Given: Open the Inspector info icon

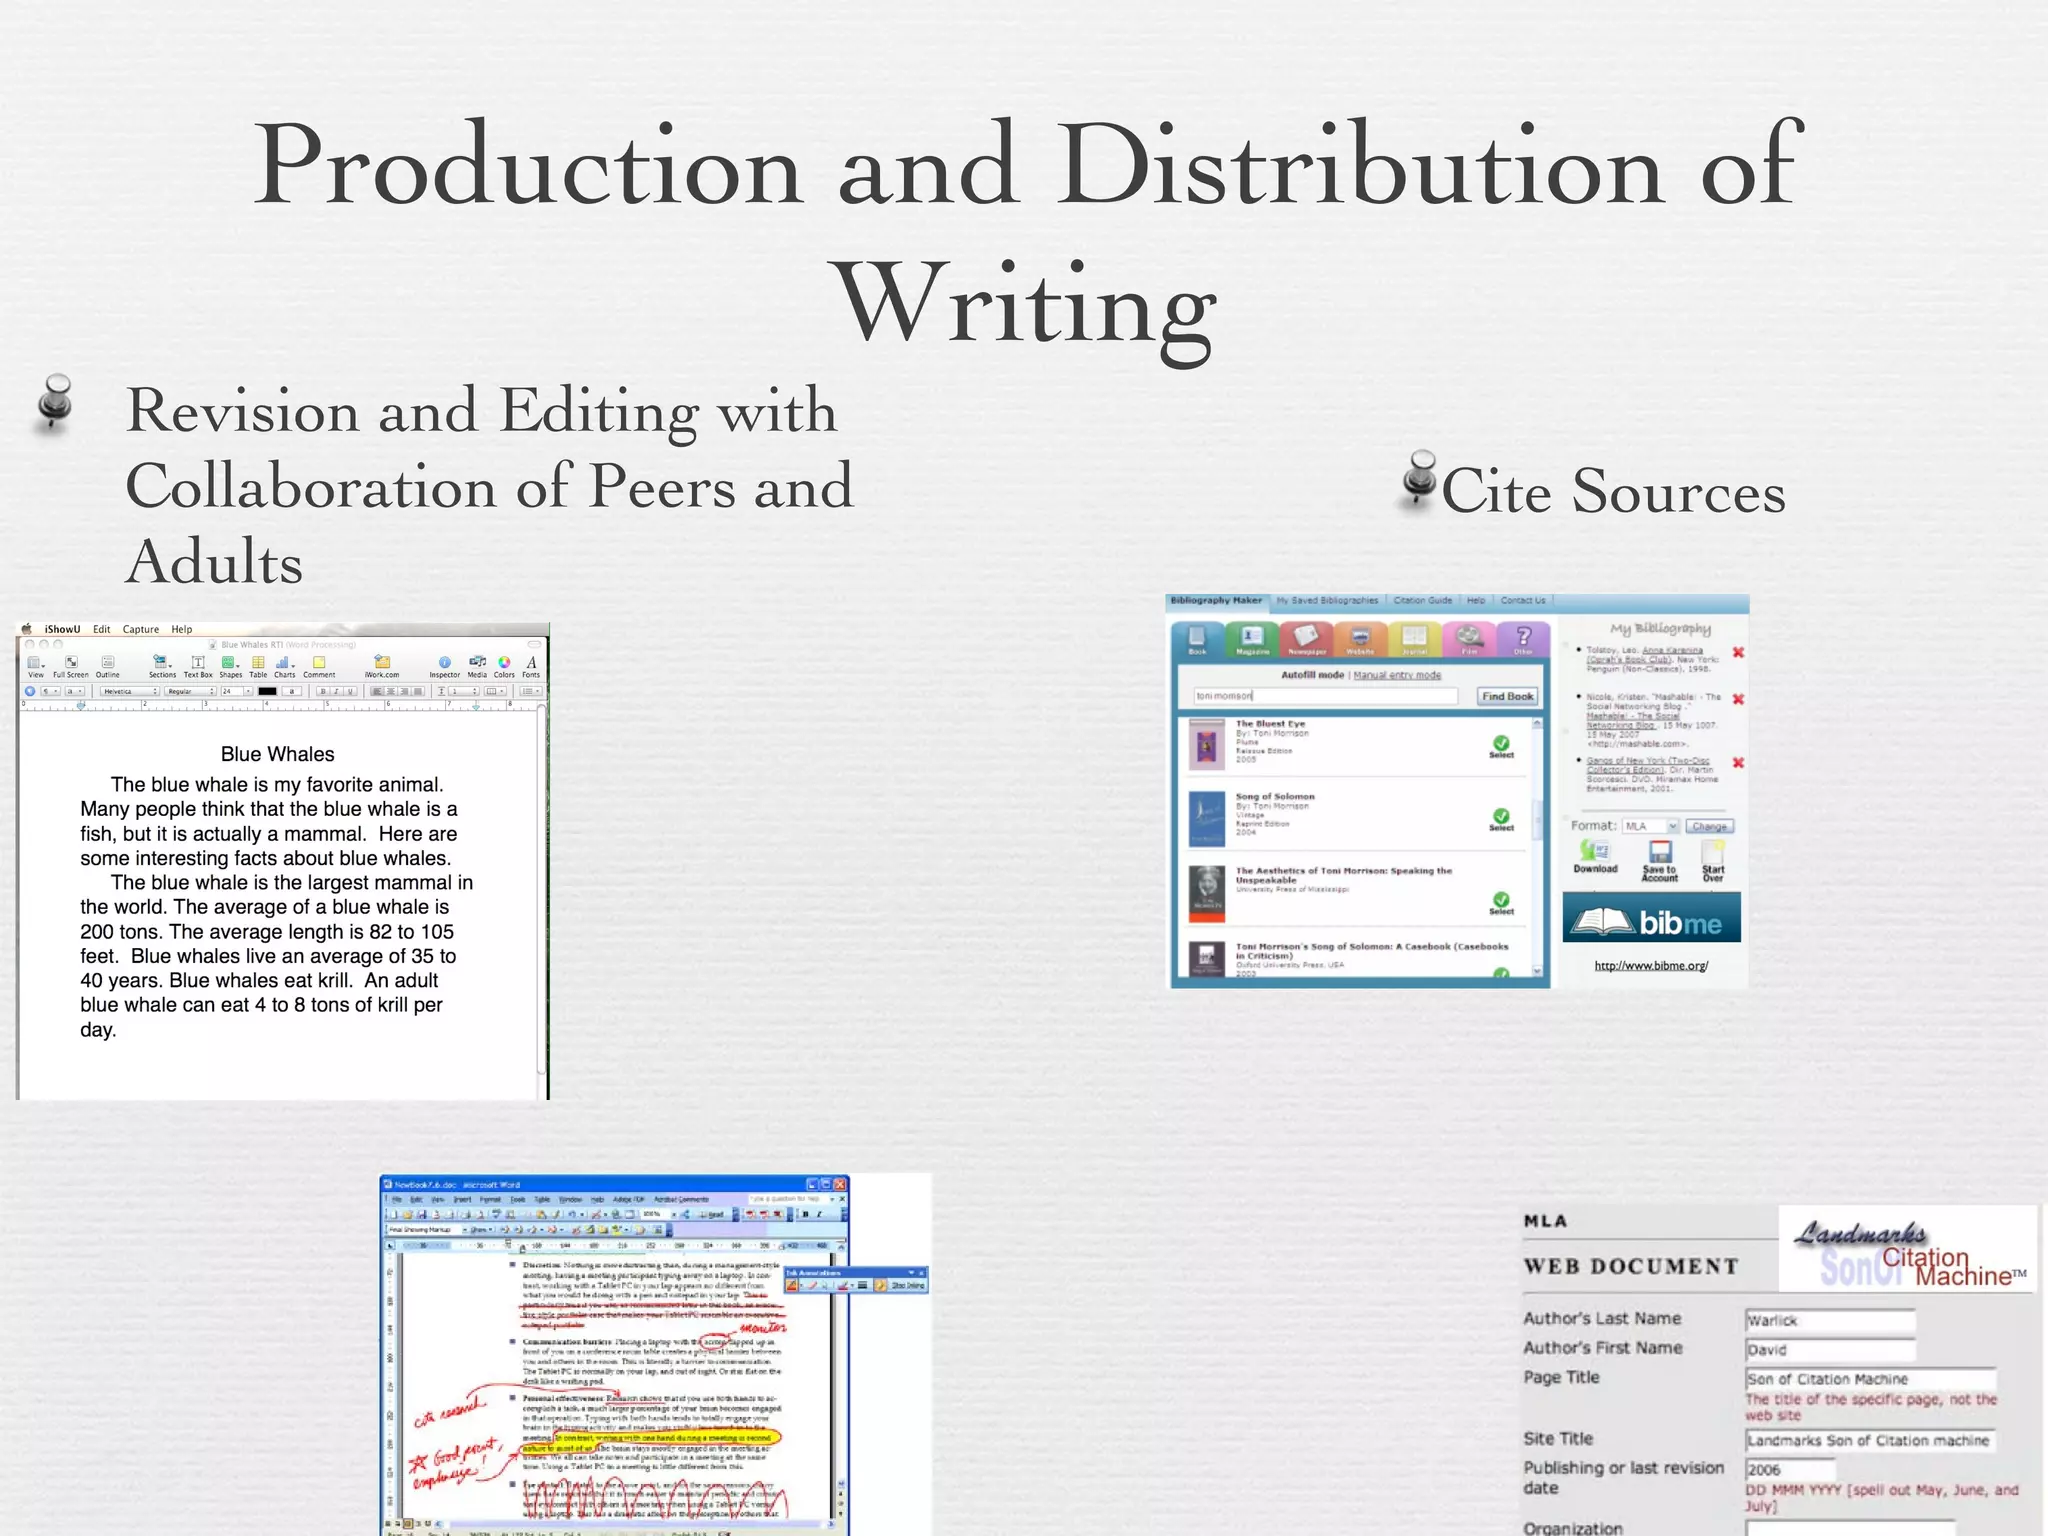Looking at the screenshot, I should point(445,662).
